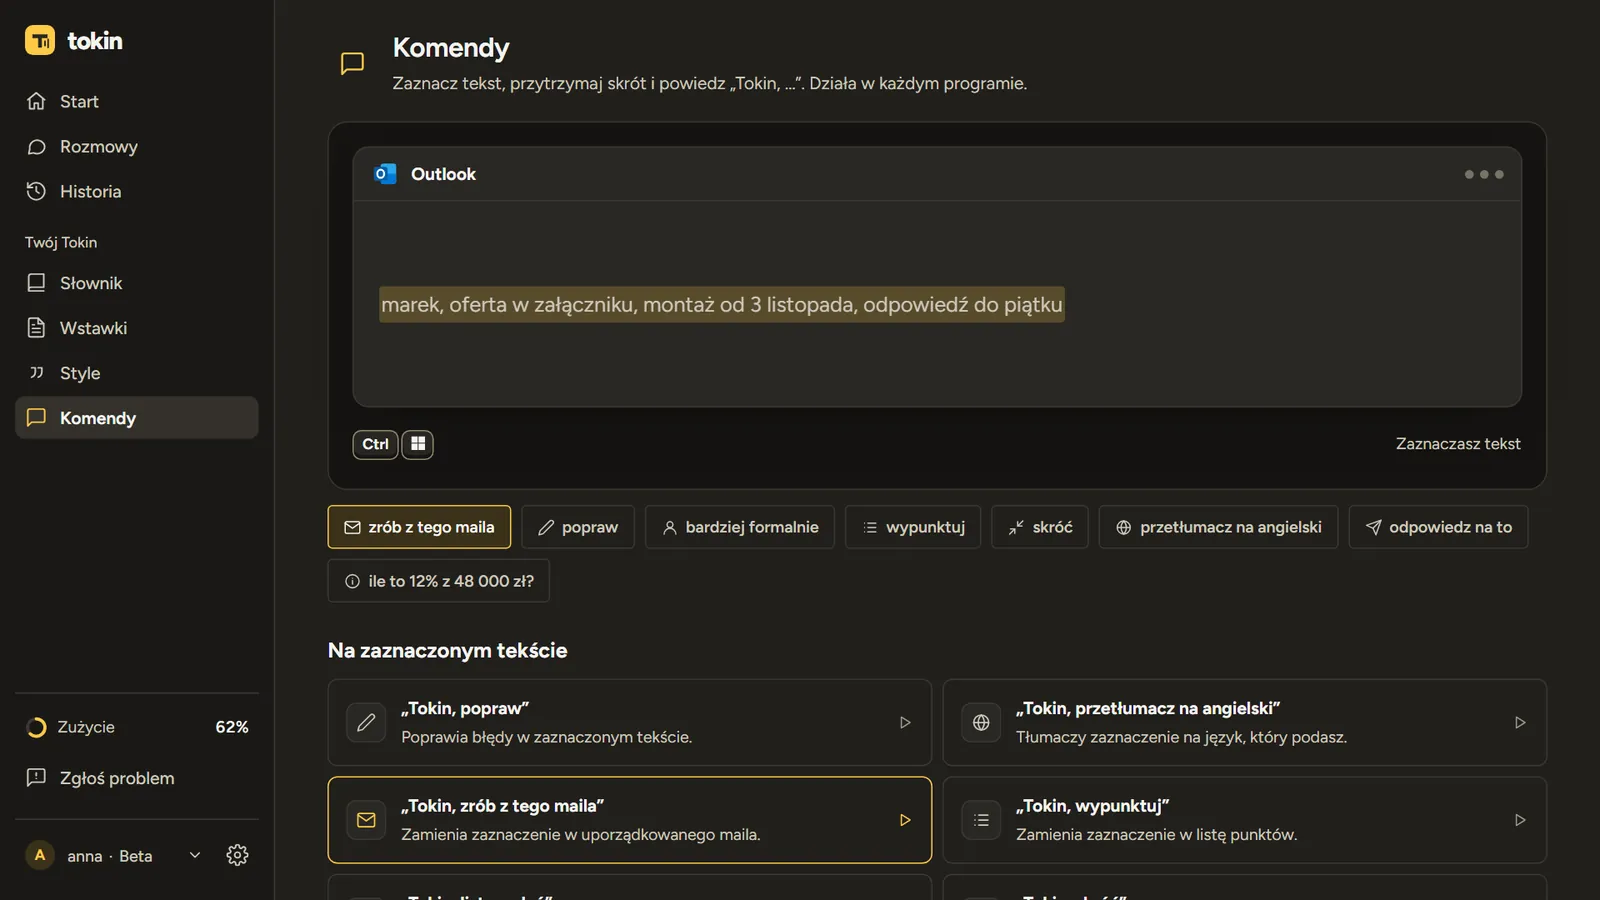Select ile to 12% z 48 000 zł chip
The width and height of the screenshot is (1600, 900).
coord(439,581)
